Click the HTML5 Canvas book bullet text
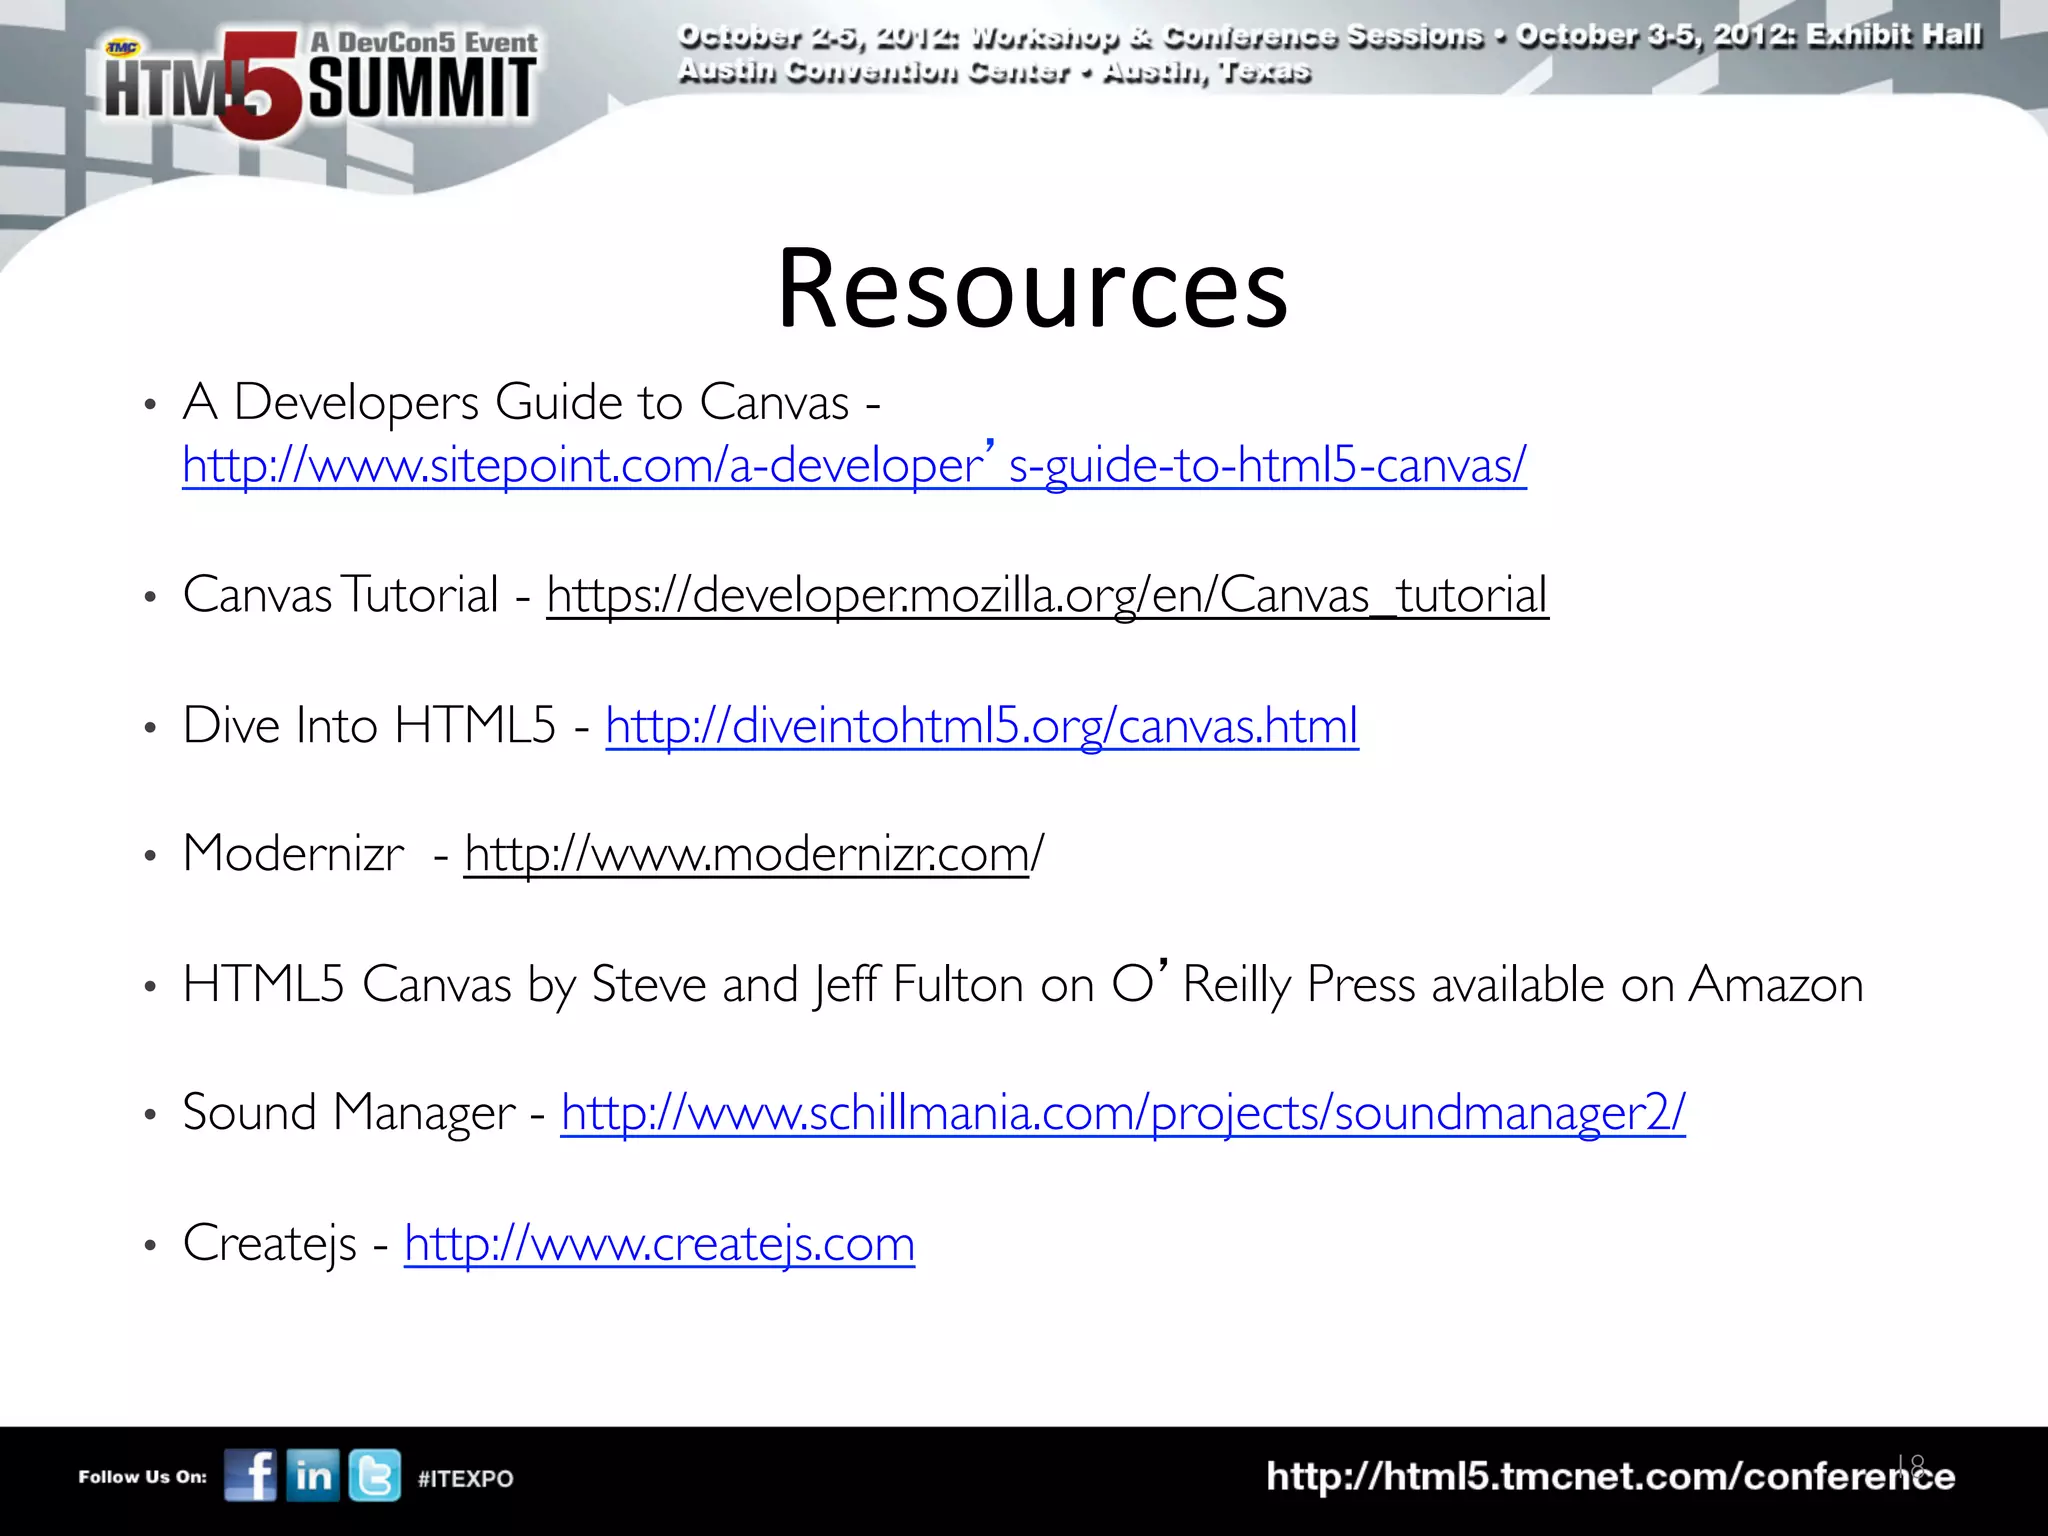 [x=1022, y=985]
